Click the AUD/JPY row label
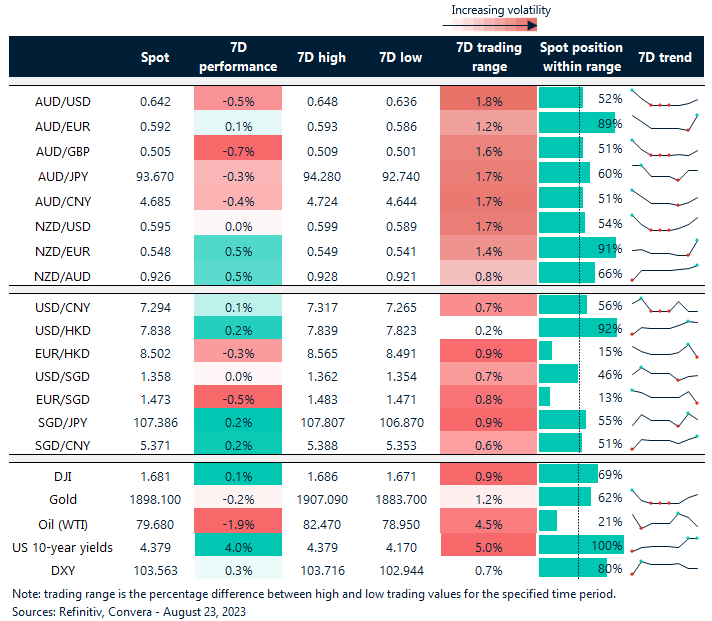 coord(64,174)
